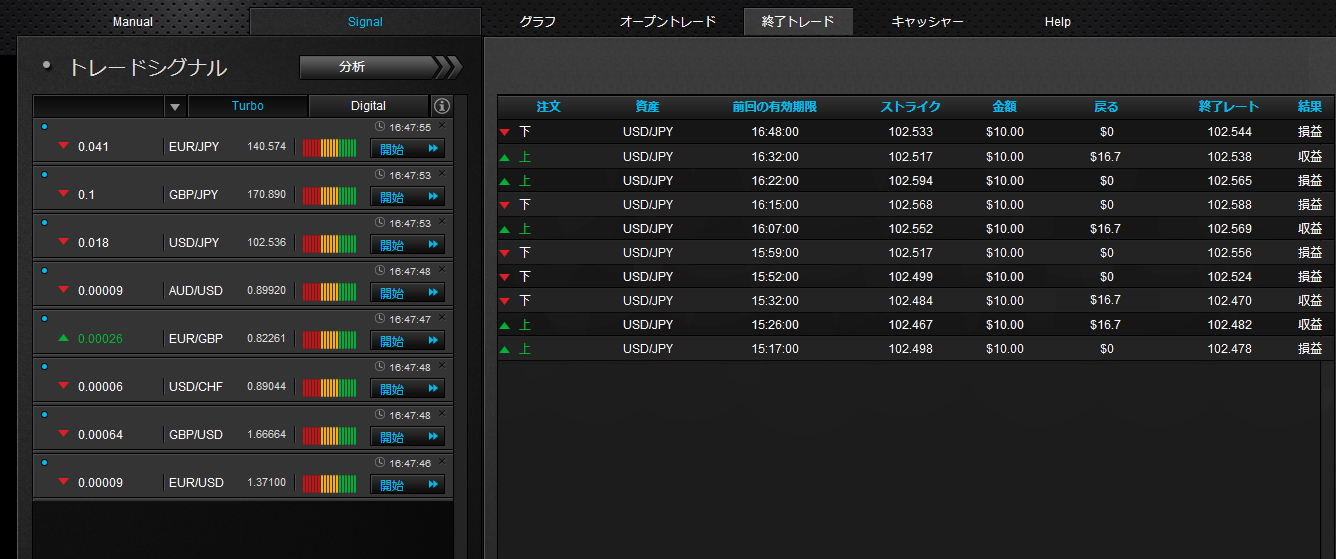Select the Signal tab
Image resolution: width=1336 pixels, height=559 pixels.
tap(365, 22)
